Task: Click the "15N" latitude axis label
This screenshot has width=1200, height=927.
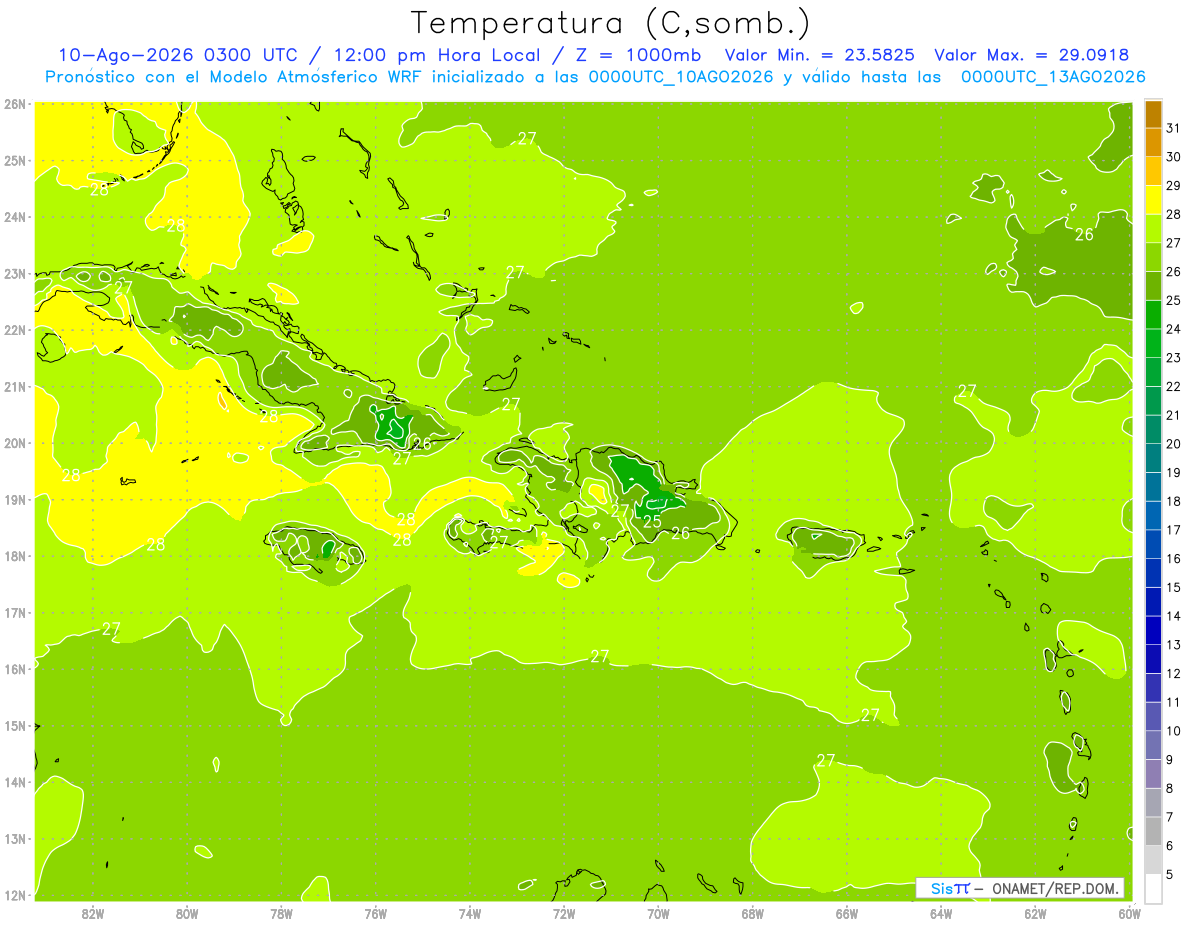Action: tap(15, 725)
